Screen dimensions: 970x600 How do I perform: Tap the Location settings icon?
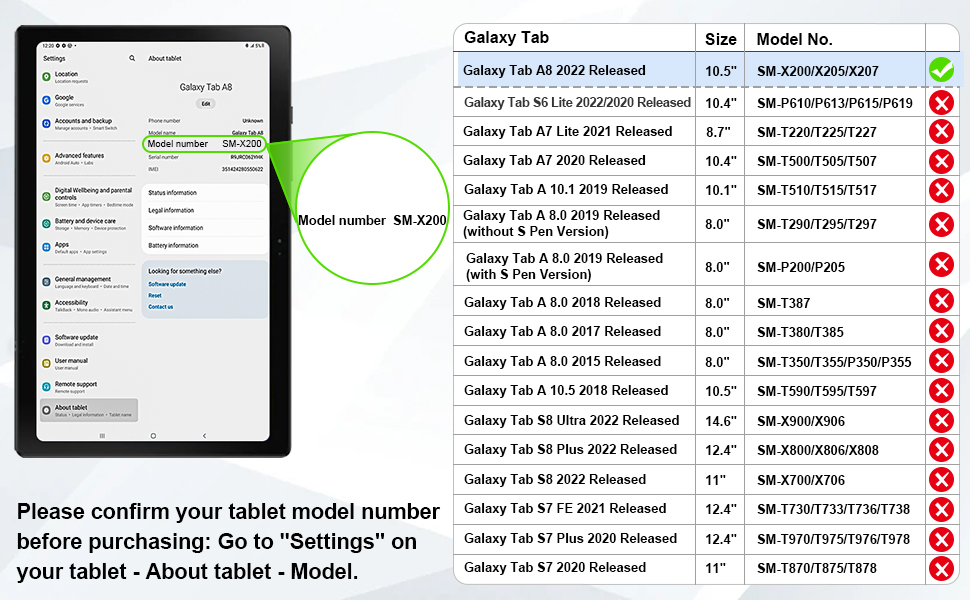46,77
